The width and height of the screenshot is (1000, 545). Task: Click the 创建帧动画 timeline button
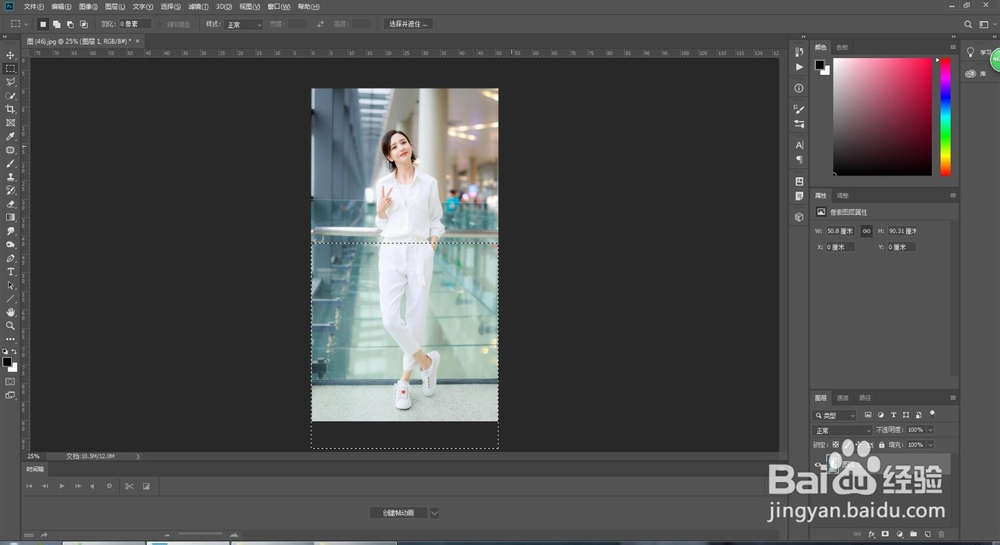(x=398, y=512)
